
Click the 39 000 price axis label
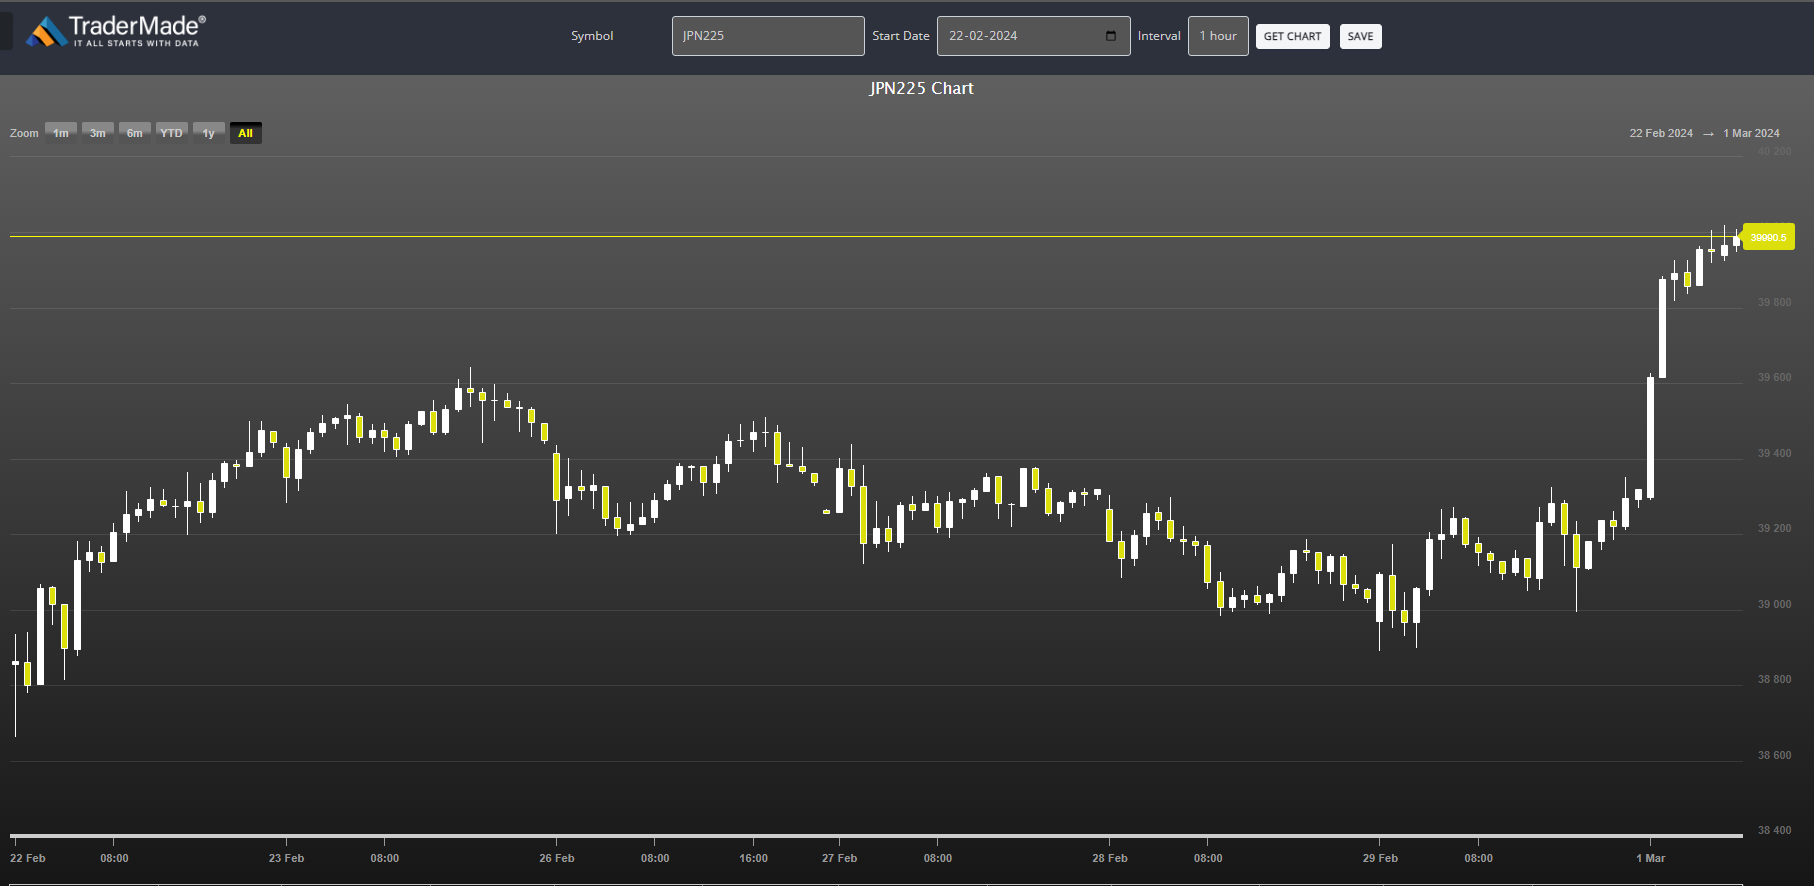coord(1774,604)
